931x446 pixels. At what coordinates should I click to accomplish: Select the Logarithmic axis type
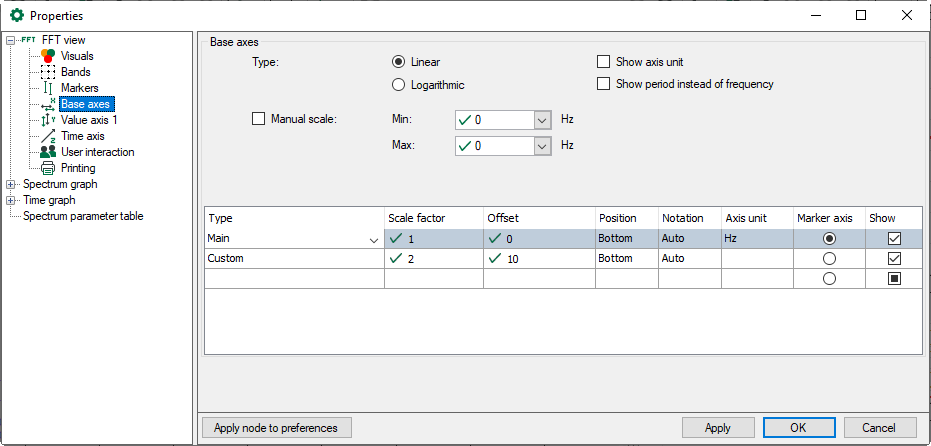(x=399, y=85)
